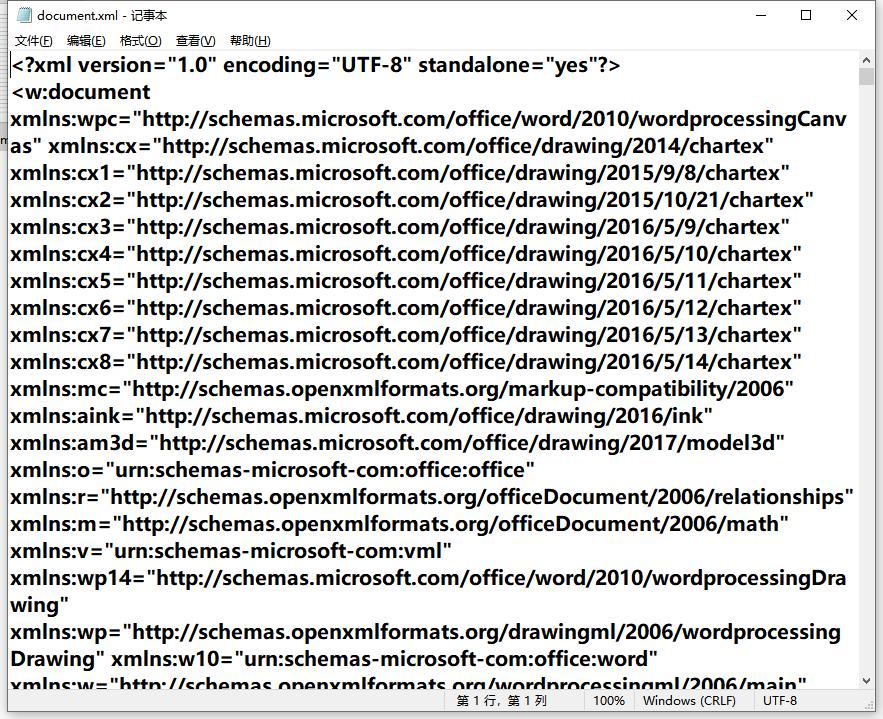Click the vertical scrollbar thumb
This screenshot has width=883, height=719.
[866, 77]
